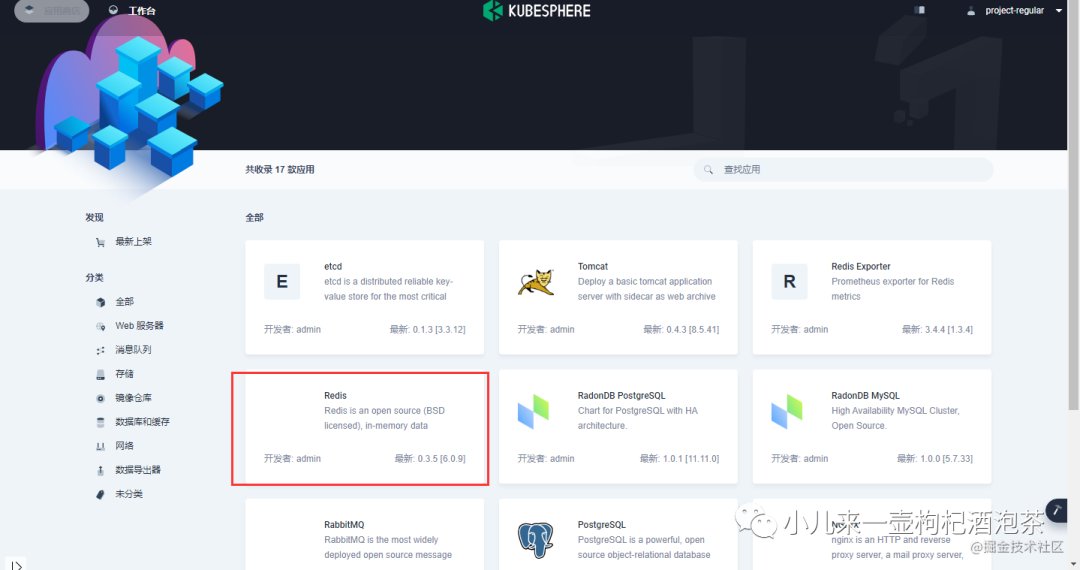The height and width of the screenshot is (570, 1080).
Task: Click the RadonDB MySQL logo
Action: pyautogui.click(x=787, y=412)
